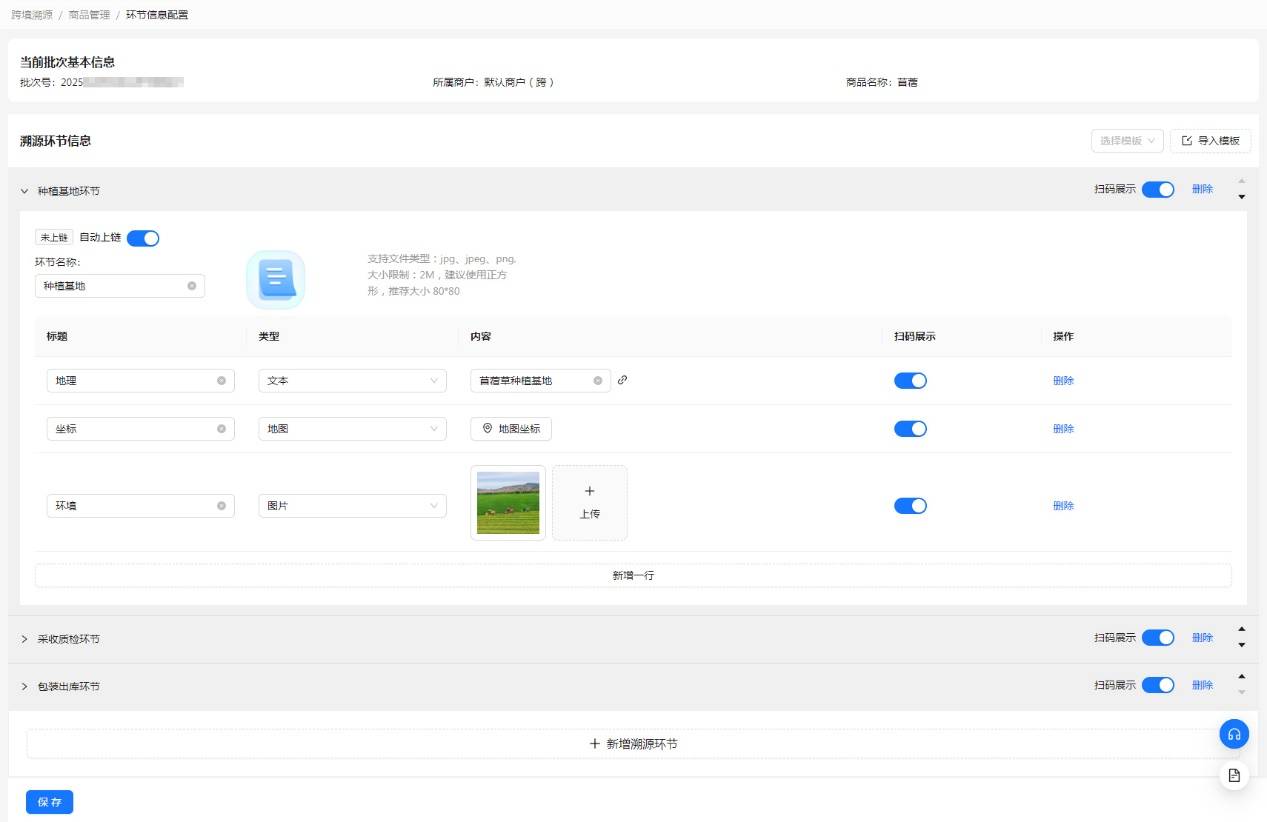Delete the 包装出库环节 section

[x=1202, y=685]
